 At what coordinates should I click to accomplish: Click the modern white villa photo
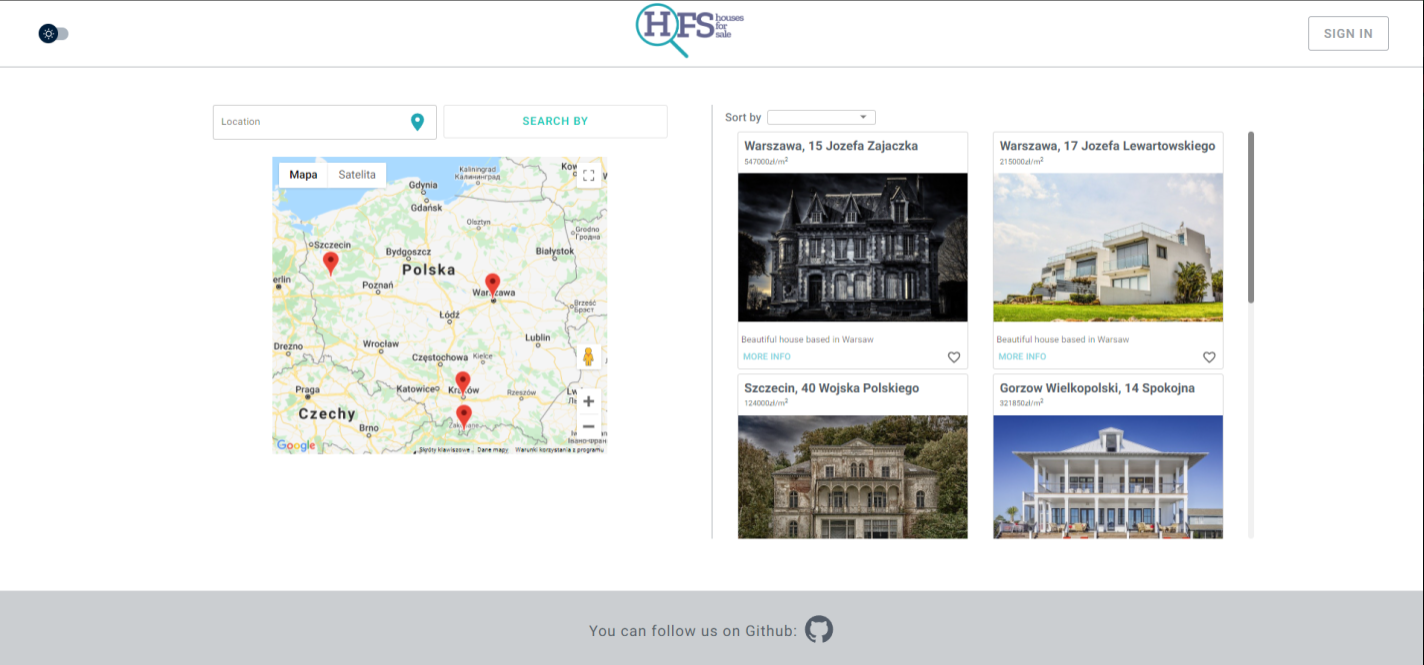1108,247
